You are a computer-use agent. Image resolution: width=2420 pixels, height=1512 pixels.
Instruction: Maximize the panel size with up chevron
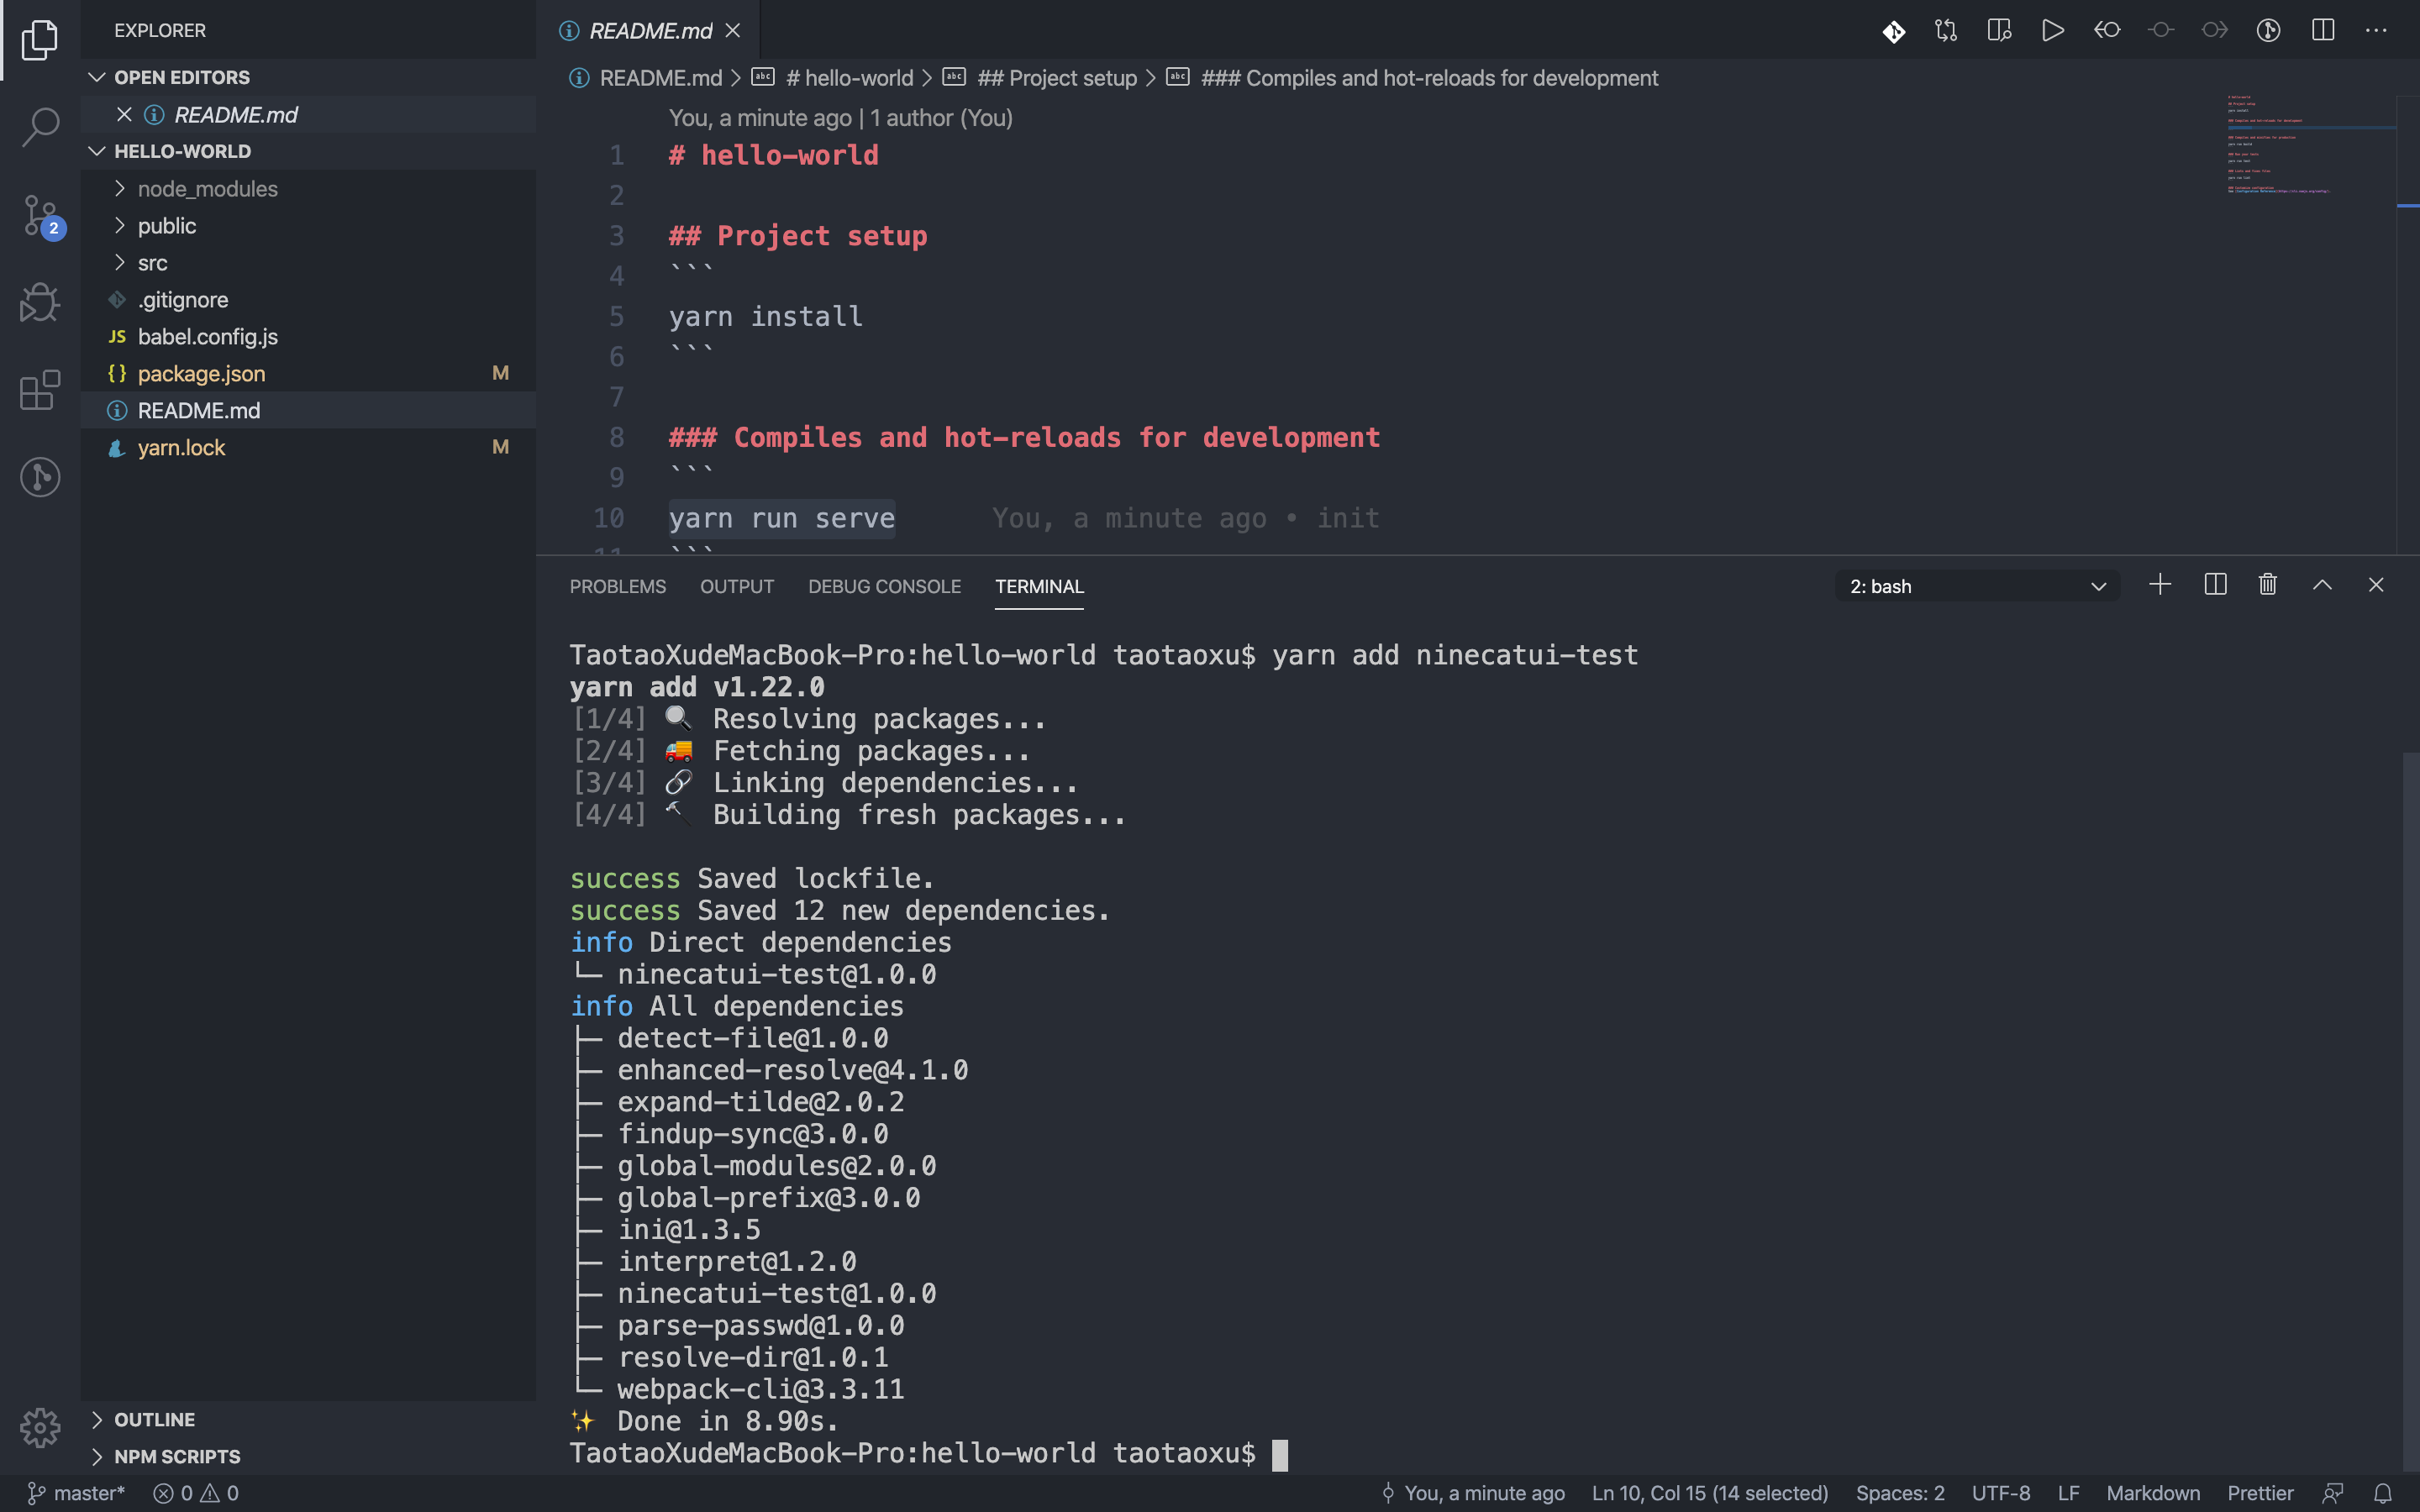(x=2322, y=585)
